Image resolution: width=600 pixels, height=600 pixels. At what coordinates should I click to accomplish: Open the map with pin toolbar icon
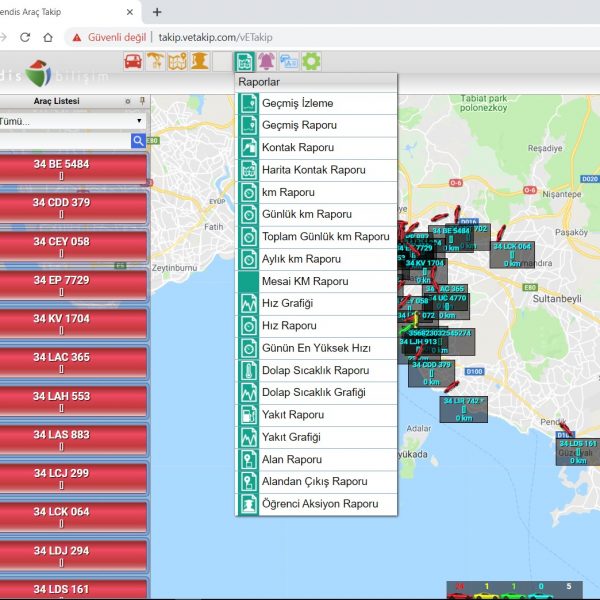click(178, 61)
